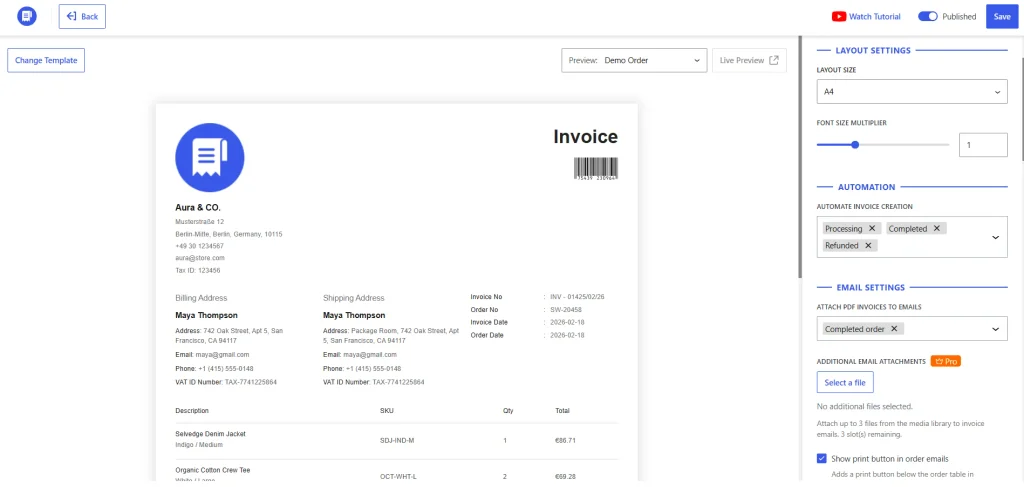This screenshot has height=487, width=1024.
Task: Click the preview pane vertical scrollbar
Action: coord(801,157)
